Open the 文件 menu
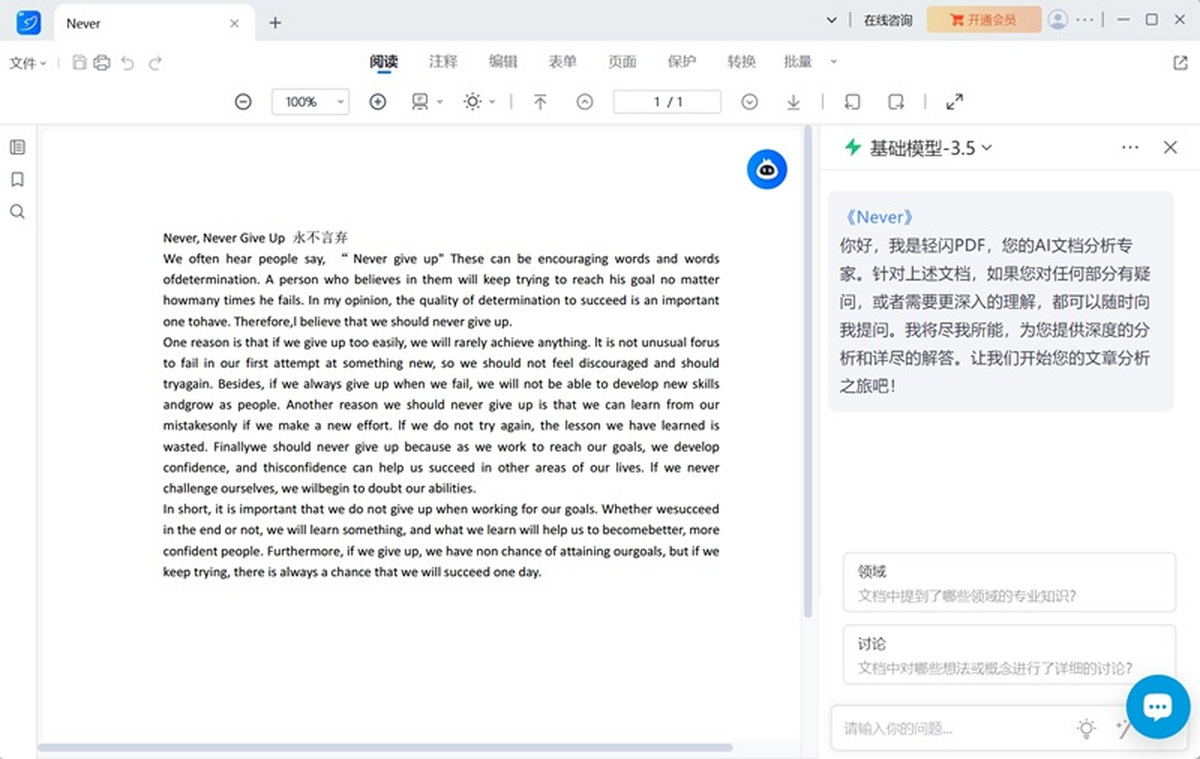This screenshot has height=759, width=1200. coord(28,63)
